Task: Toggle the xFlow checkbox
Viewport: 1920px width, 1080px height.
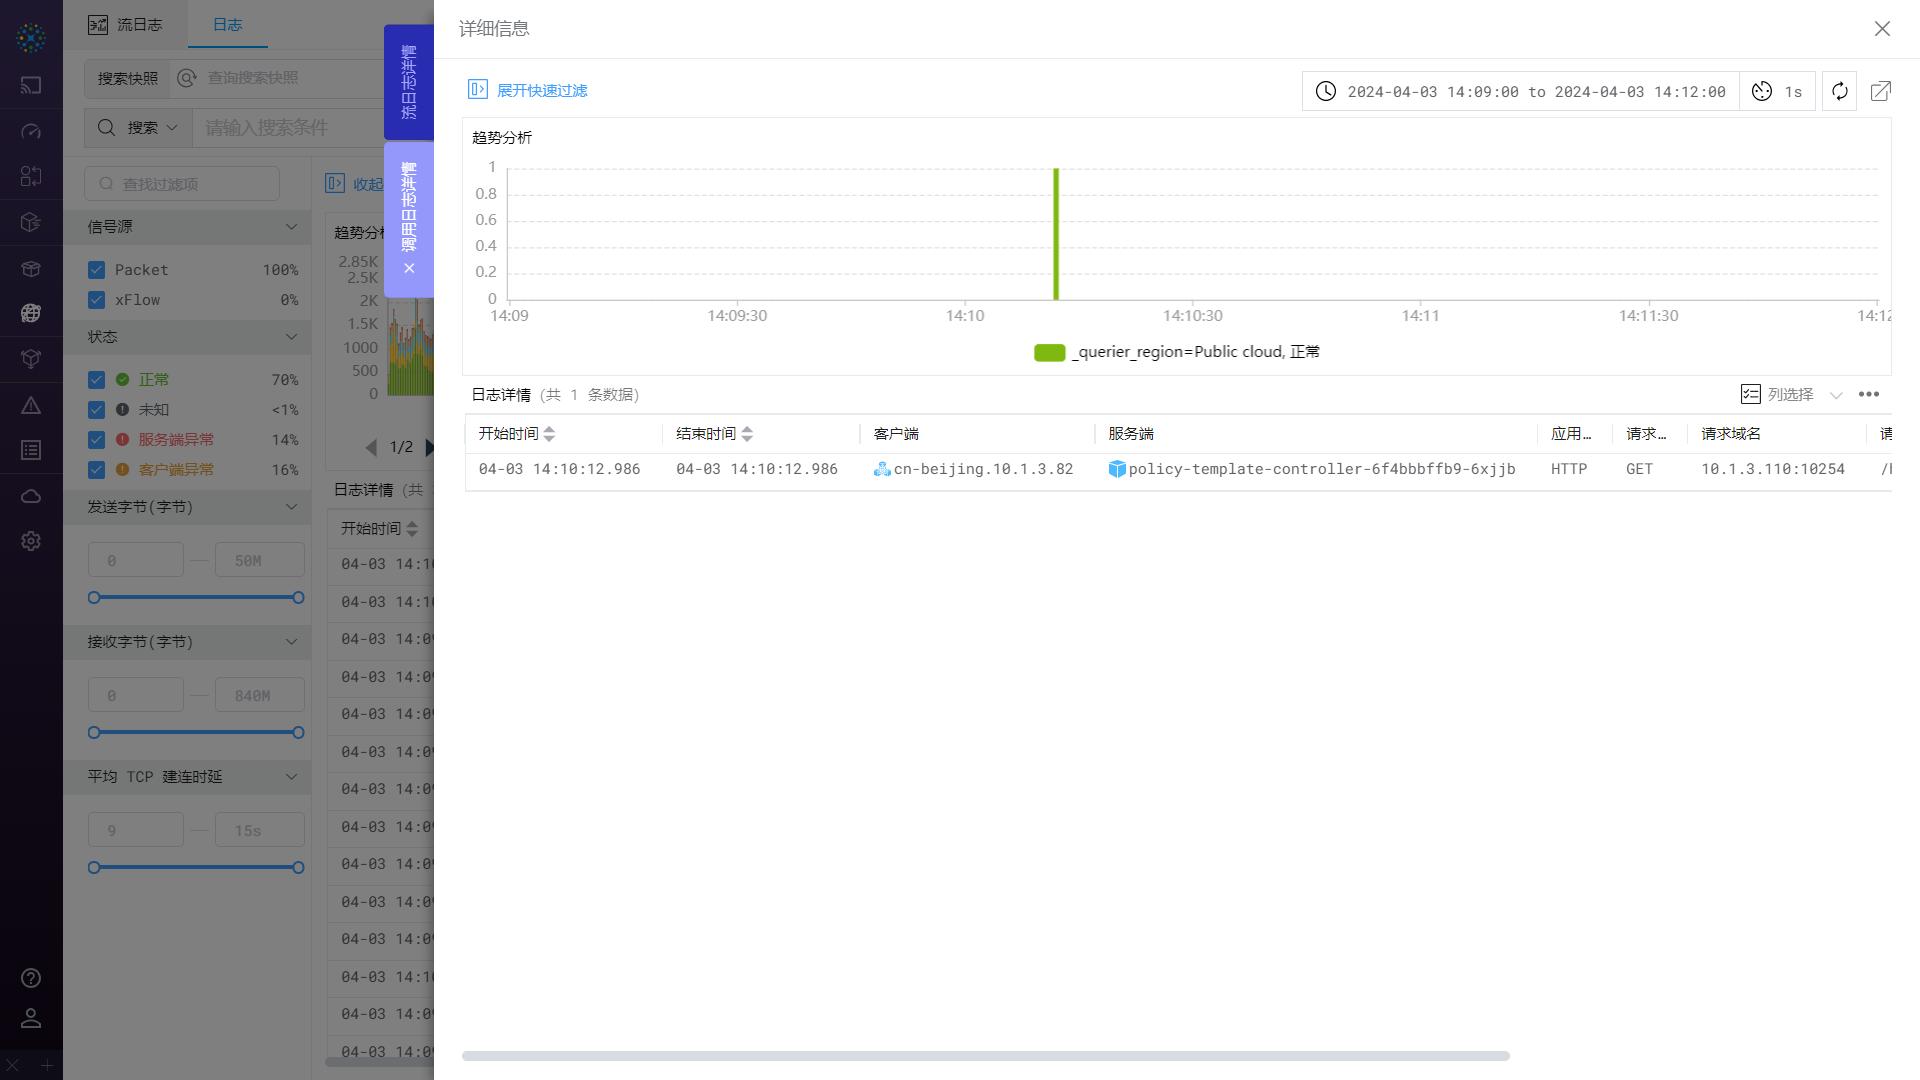Action: 96,300
